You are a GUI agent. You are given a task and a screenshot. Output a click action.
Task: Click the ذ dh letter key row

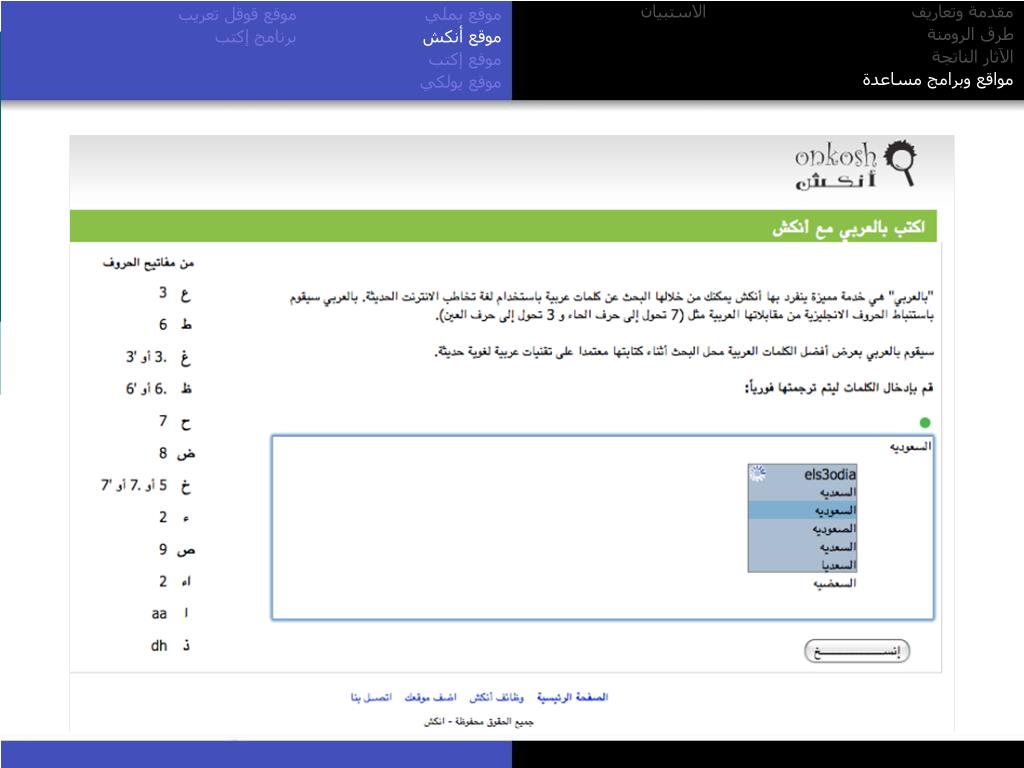pos(170,646)
